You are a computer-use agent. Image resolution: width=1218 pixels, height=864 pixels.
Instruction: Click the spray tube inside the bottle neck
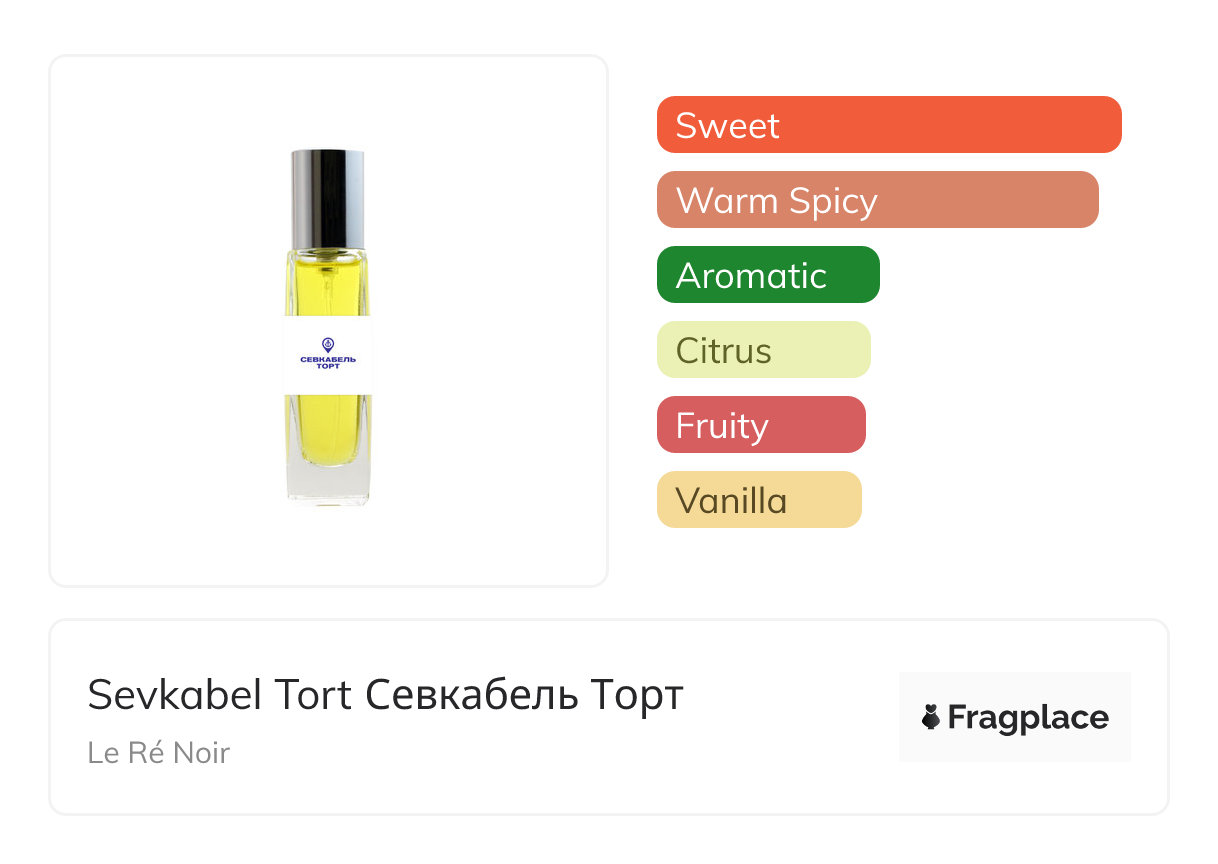pos(328,268)
